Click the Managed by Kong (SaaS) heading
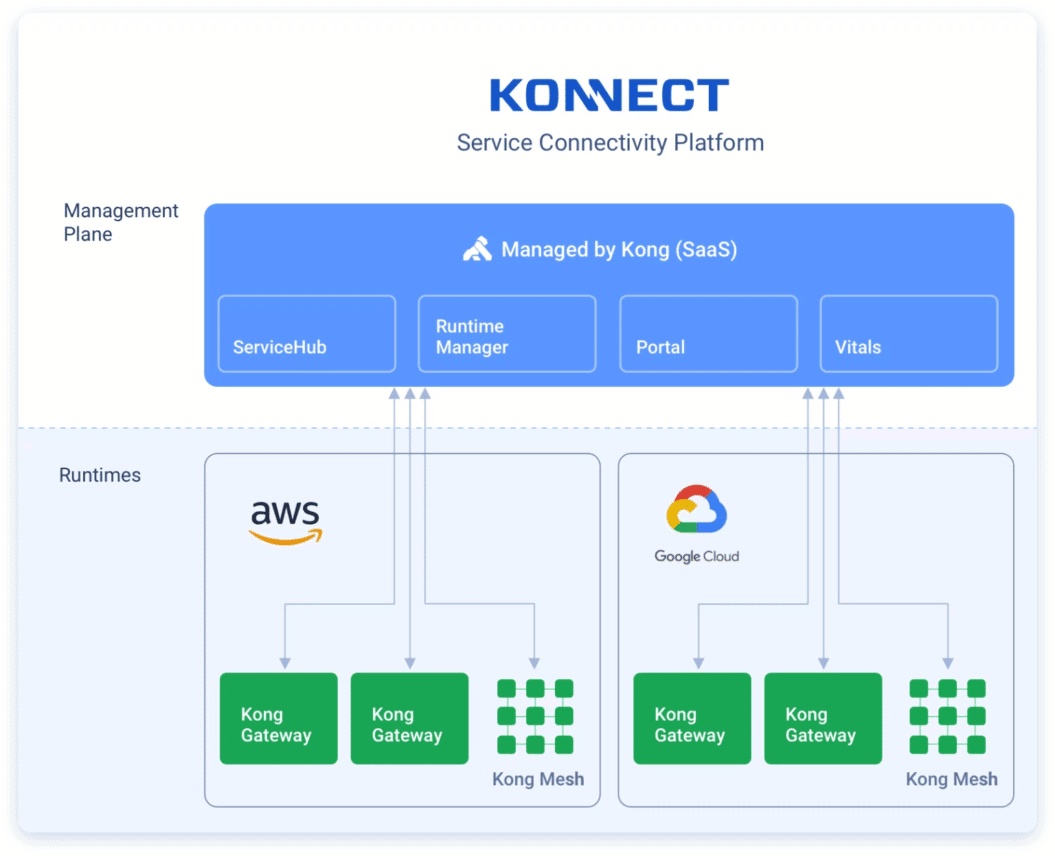The width and height of the screenshot is (1055, 856). pyautogui.click(x=619, y=250)
